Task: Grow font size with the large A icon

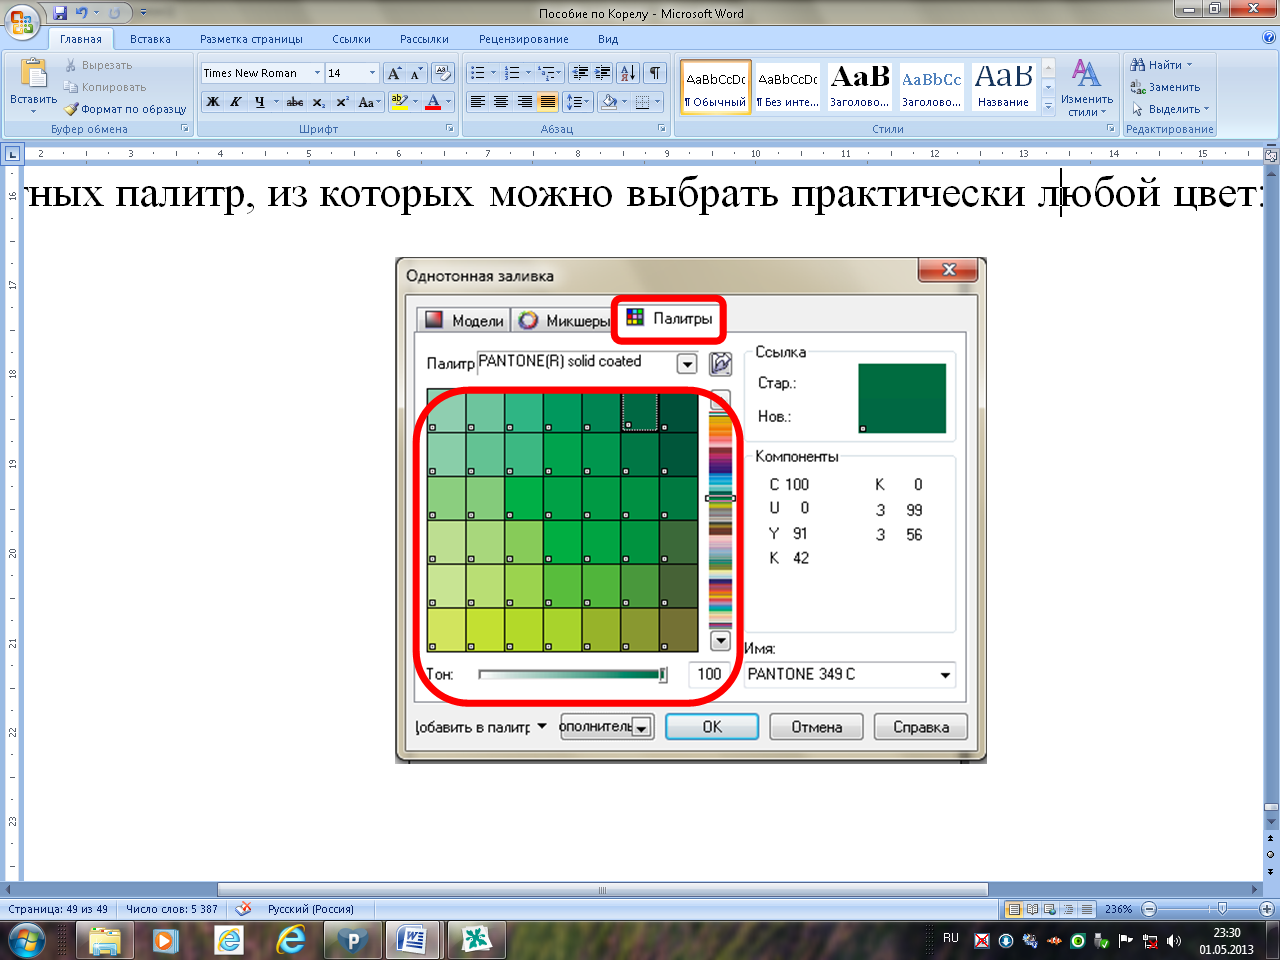Action: pyautogui.click(x=394, y=73)
